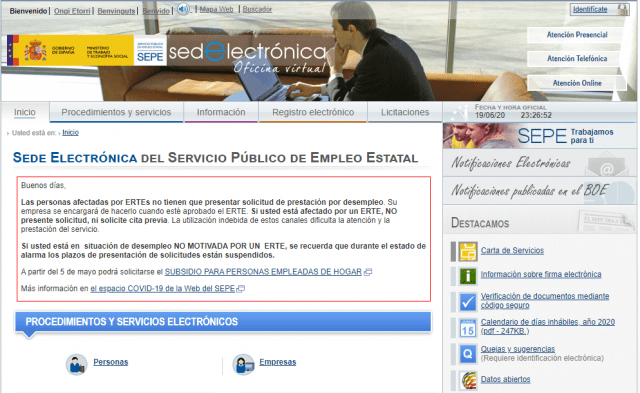
Task: Select the Bienvenido language option
Action: click(28, 11)
